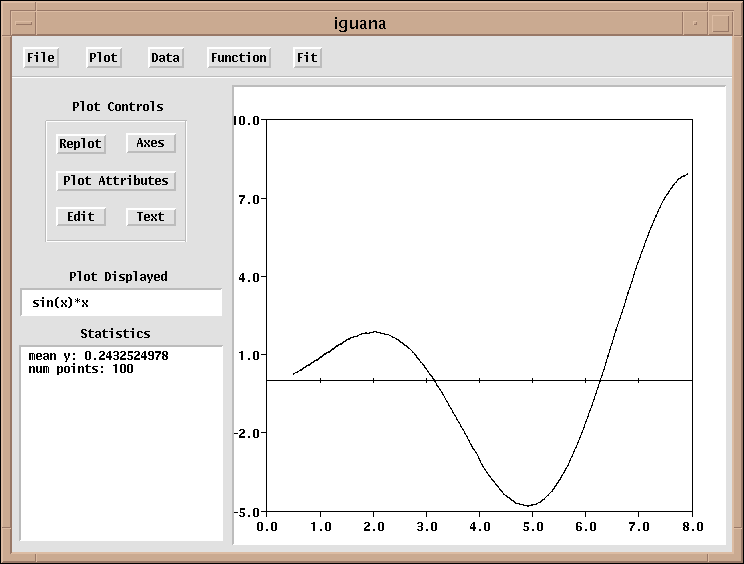
Task: Open the Plot menu
Action: coord(103,58)
